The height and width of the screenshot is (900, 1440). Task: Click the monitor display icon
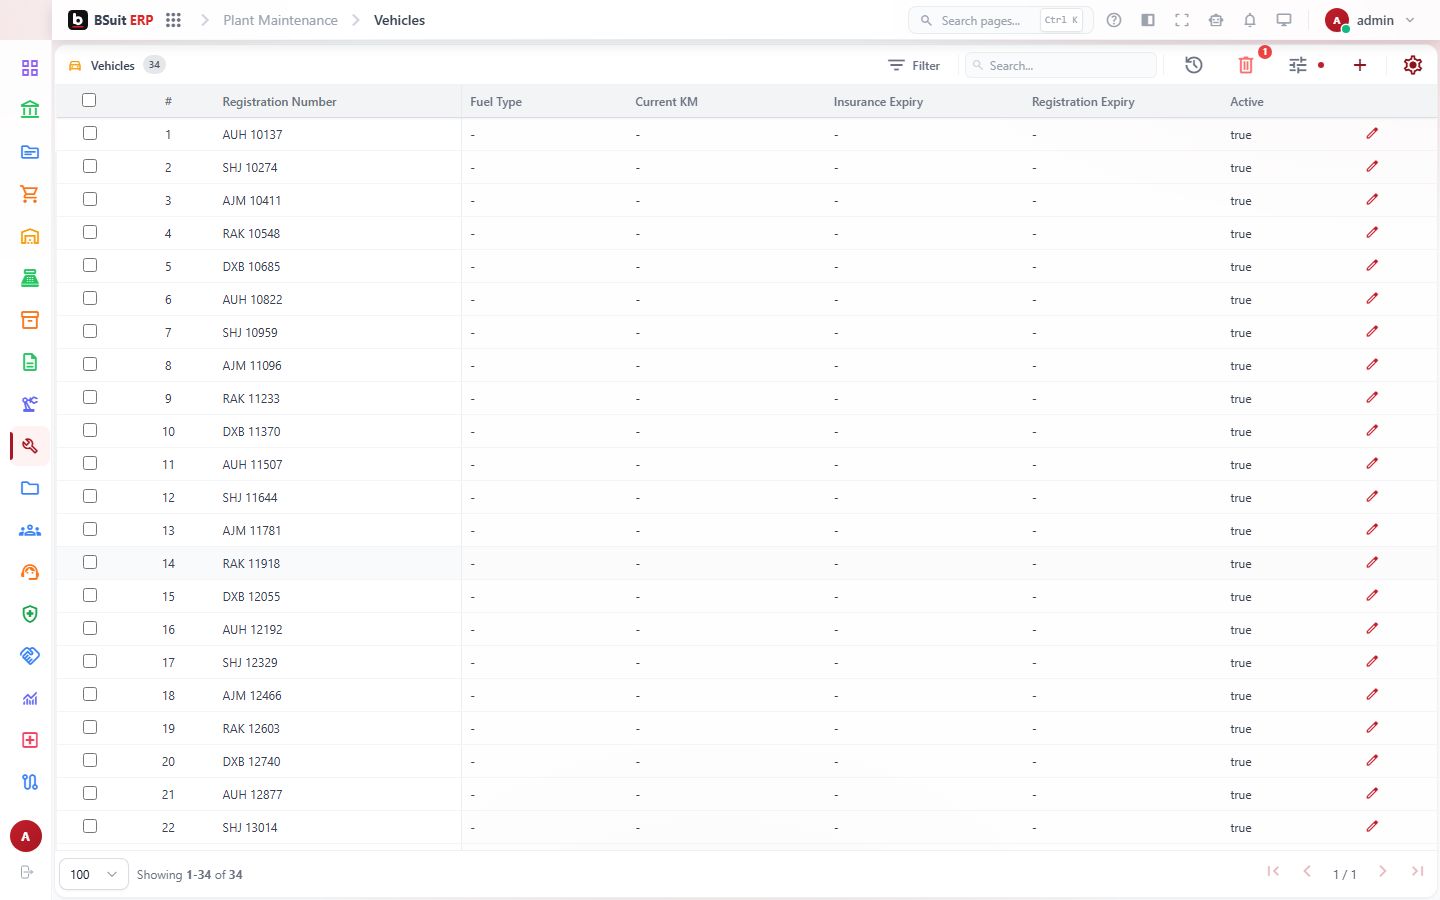point(1284,20)
